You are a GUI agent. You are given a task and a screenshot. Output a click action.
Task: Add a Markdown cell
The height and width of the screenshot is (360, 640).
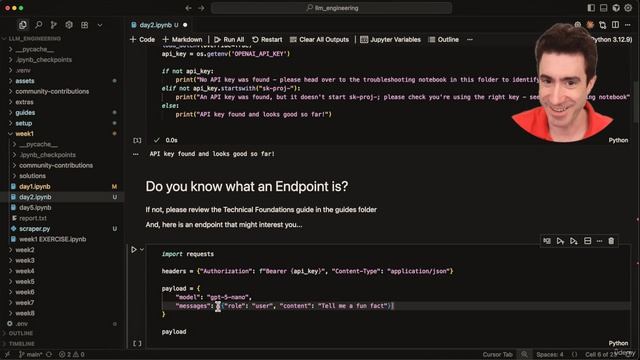(x=182, y=40)
